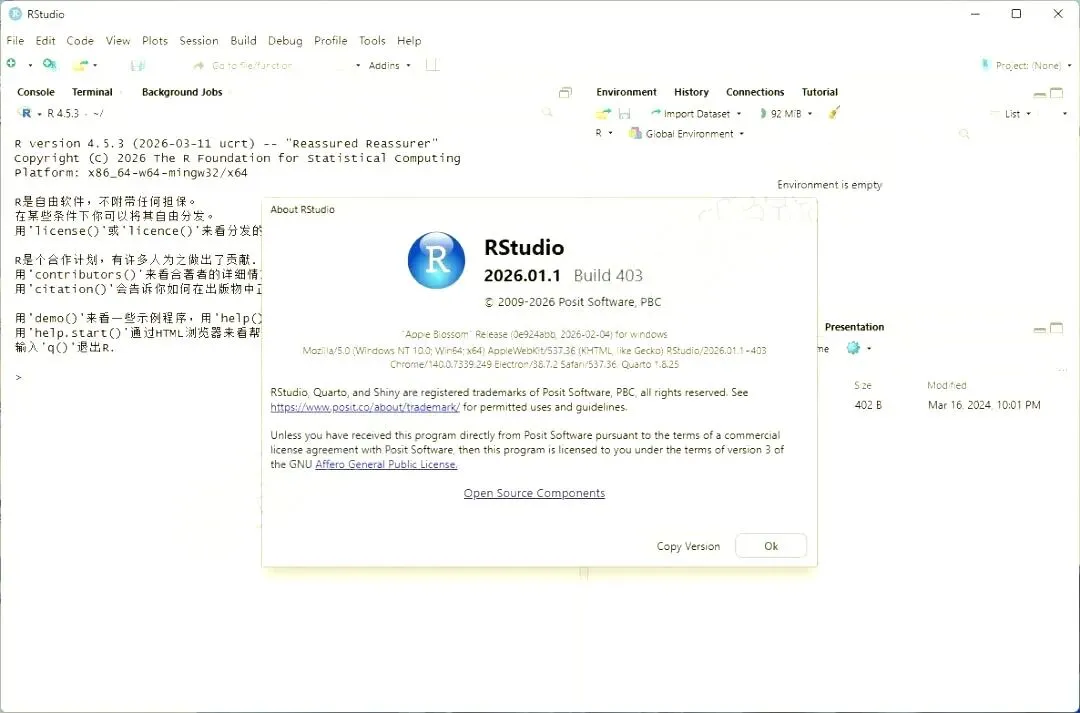Screen dimensions: 1080x713
Task: Sort files by the Size column
Action: [x=863, y=385]
